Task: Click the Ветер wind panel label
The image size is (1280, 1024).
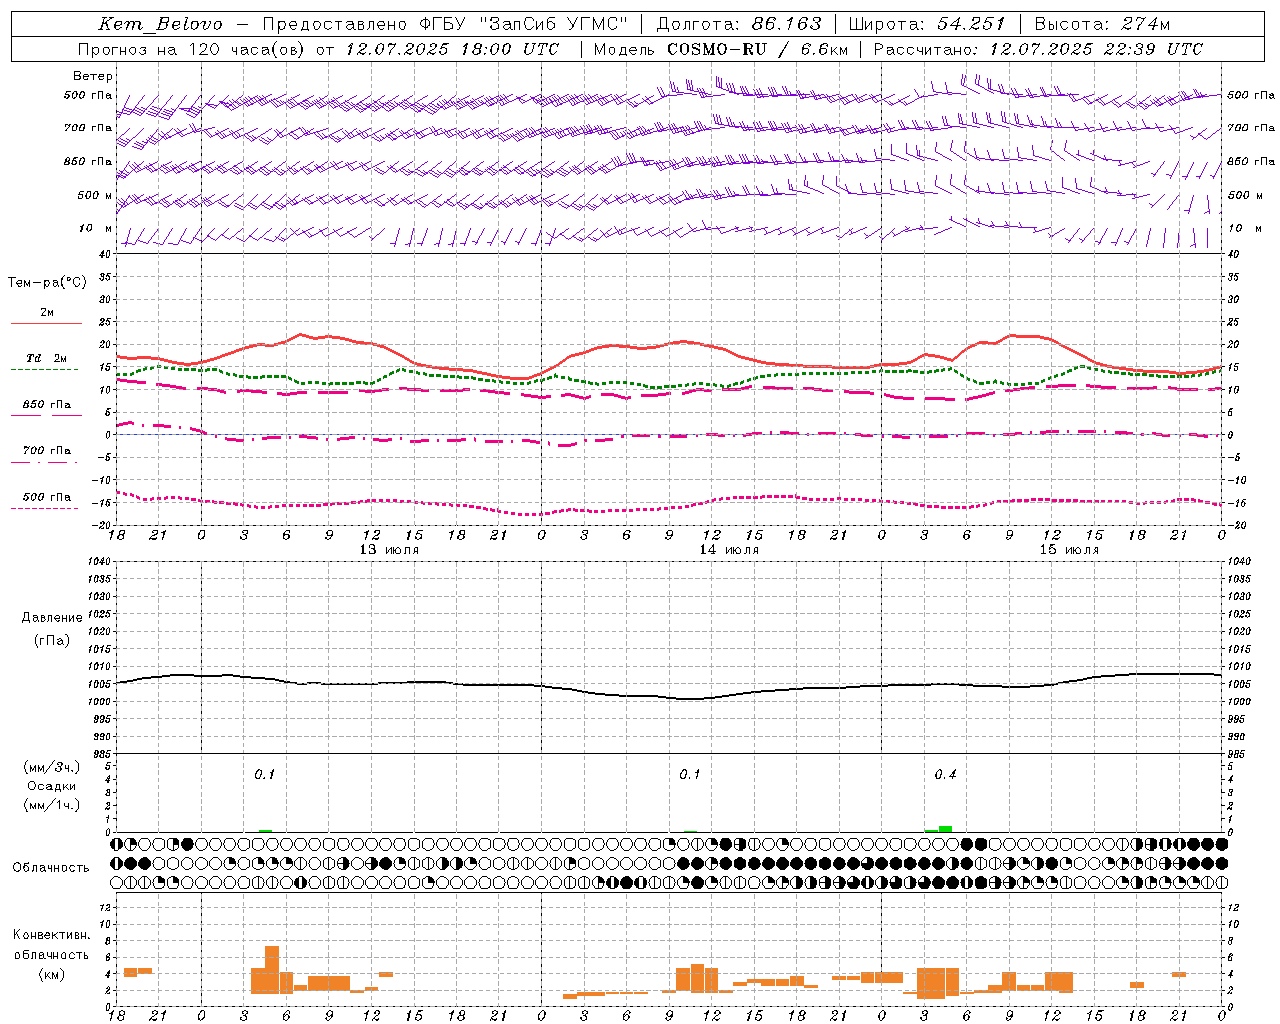Action: 93,76
